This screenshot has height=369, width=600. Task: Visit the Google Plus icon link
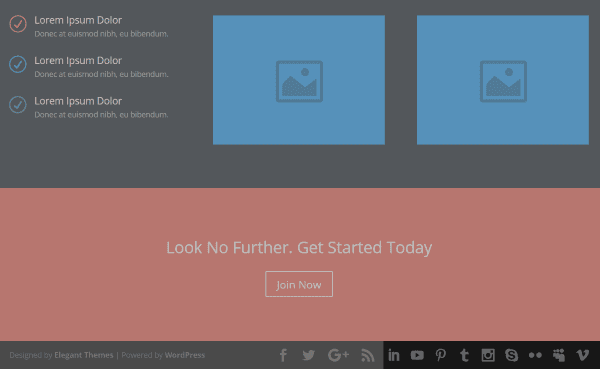(x=338, y=355)
